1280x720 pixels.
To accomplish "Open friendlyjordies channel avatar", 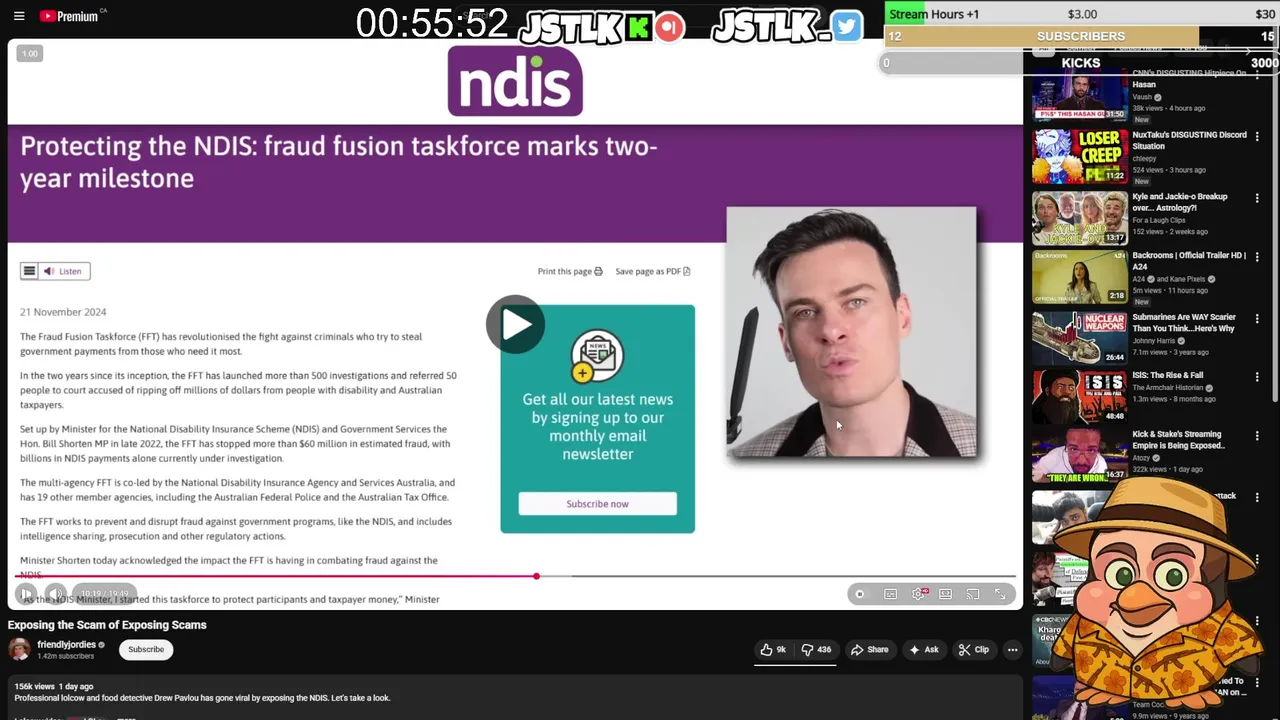I will 19,650.
